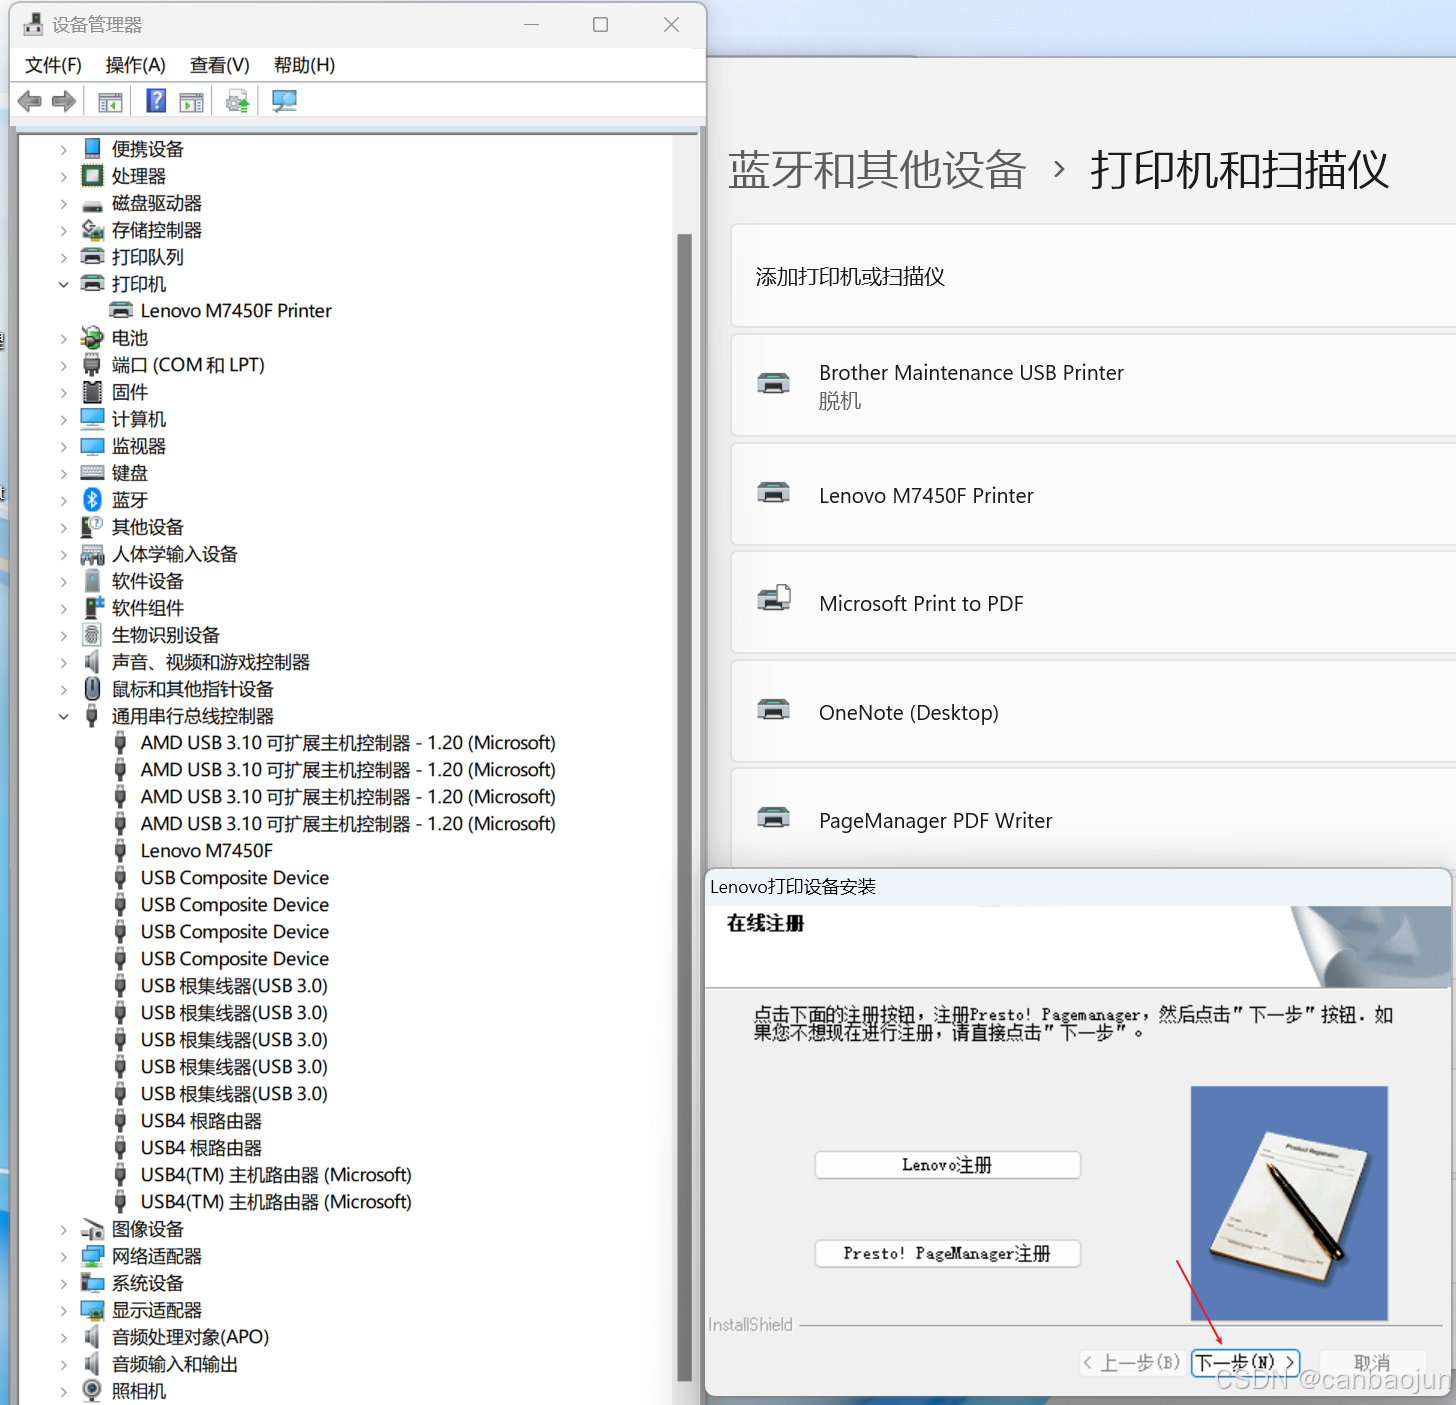The height and width of the screenshot is (1405, 1456).
Task: Click the Lenovo注册 button
Action: (x=947, y=1165)
